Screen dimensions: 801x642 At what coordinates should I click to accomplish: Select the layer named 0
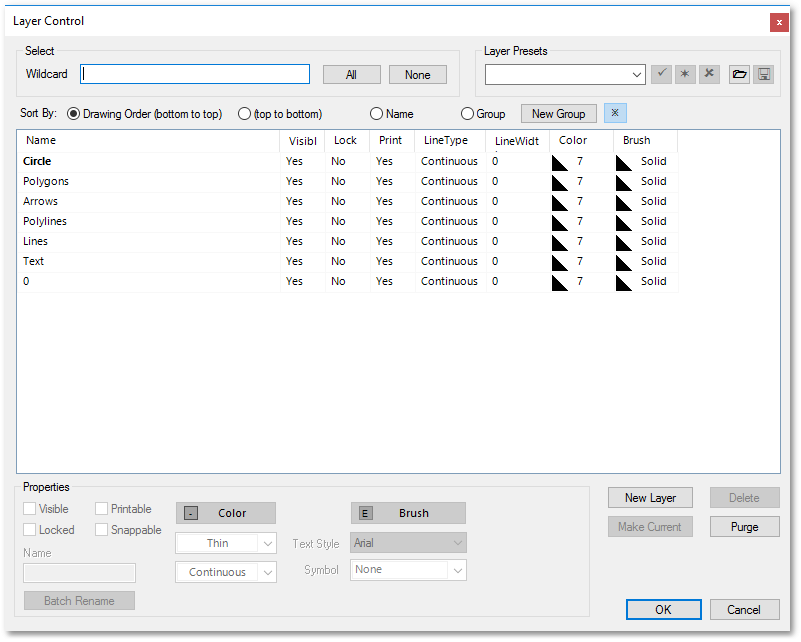pyautogui.click(x=26, y=281)
